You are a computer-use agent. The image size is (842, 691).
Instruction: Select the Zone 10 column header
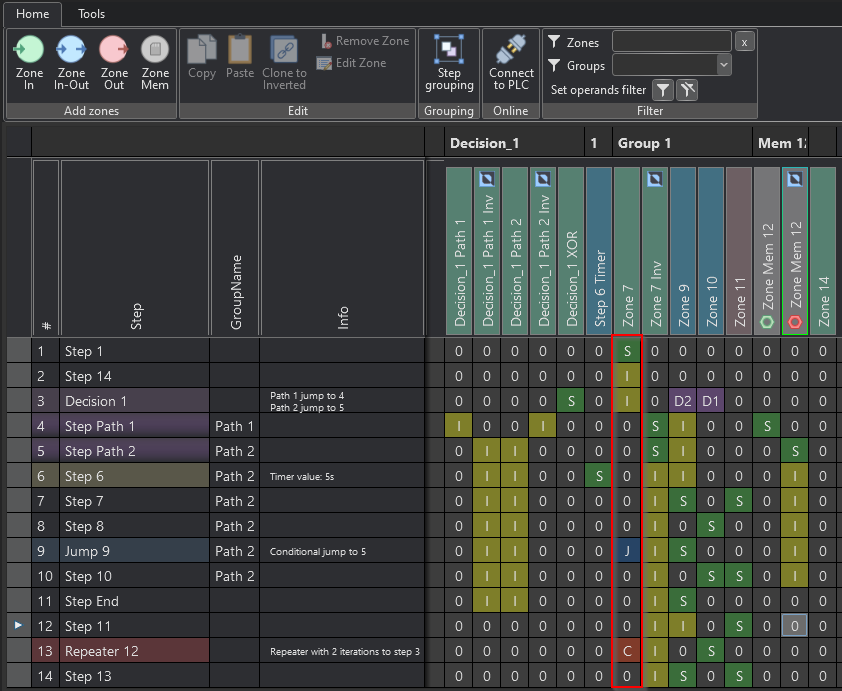click(x=711, y=251)
